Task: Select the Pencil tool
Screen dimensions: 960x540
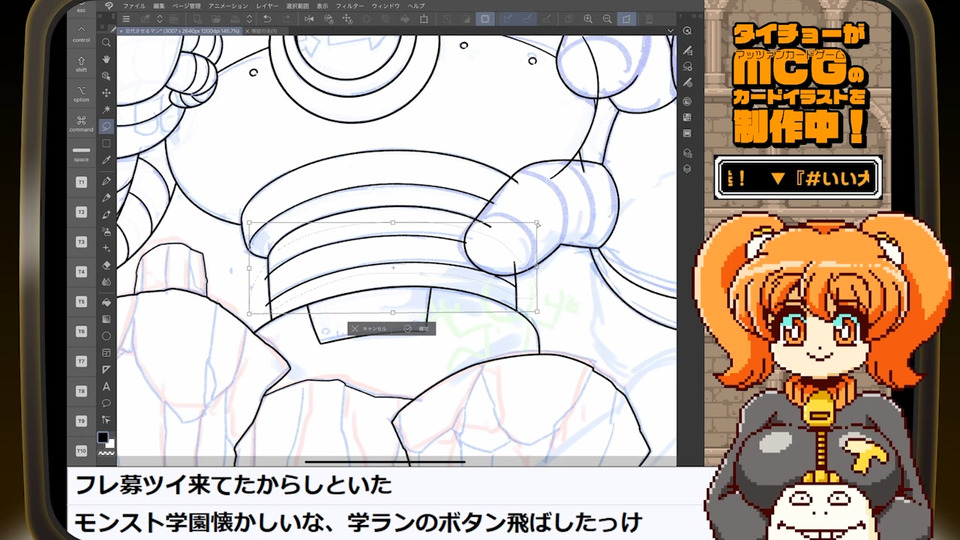Action: (x=107, y=198)
